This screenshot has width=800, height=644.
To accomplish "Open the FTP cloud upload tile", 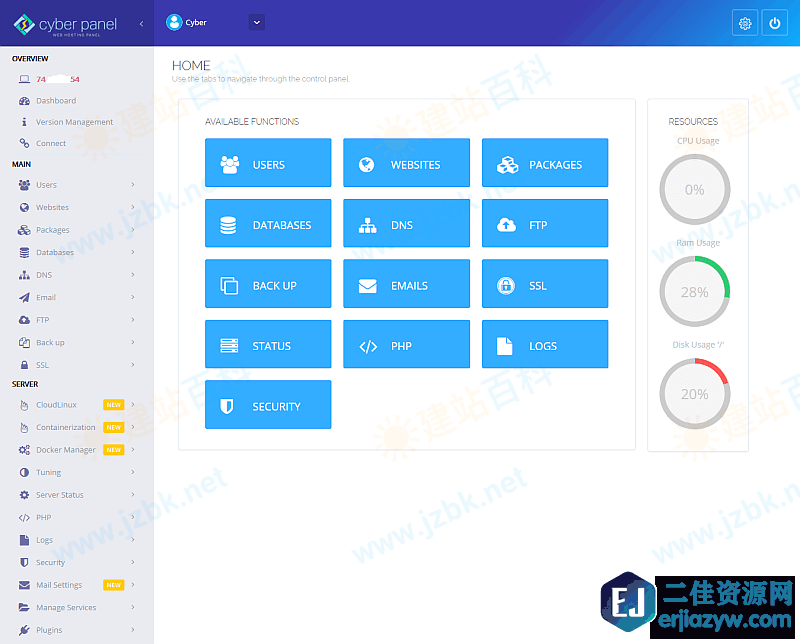I will pyautogui.click(x=545, y=225).
